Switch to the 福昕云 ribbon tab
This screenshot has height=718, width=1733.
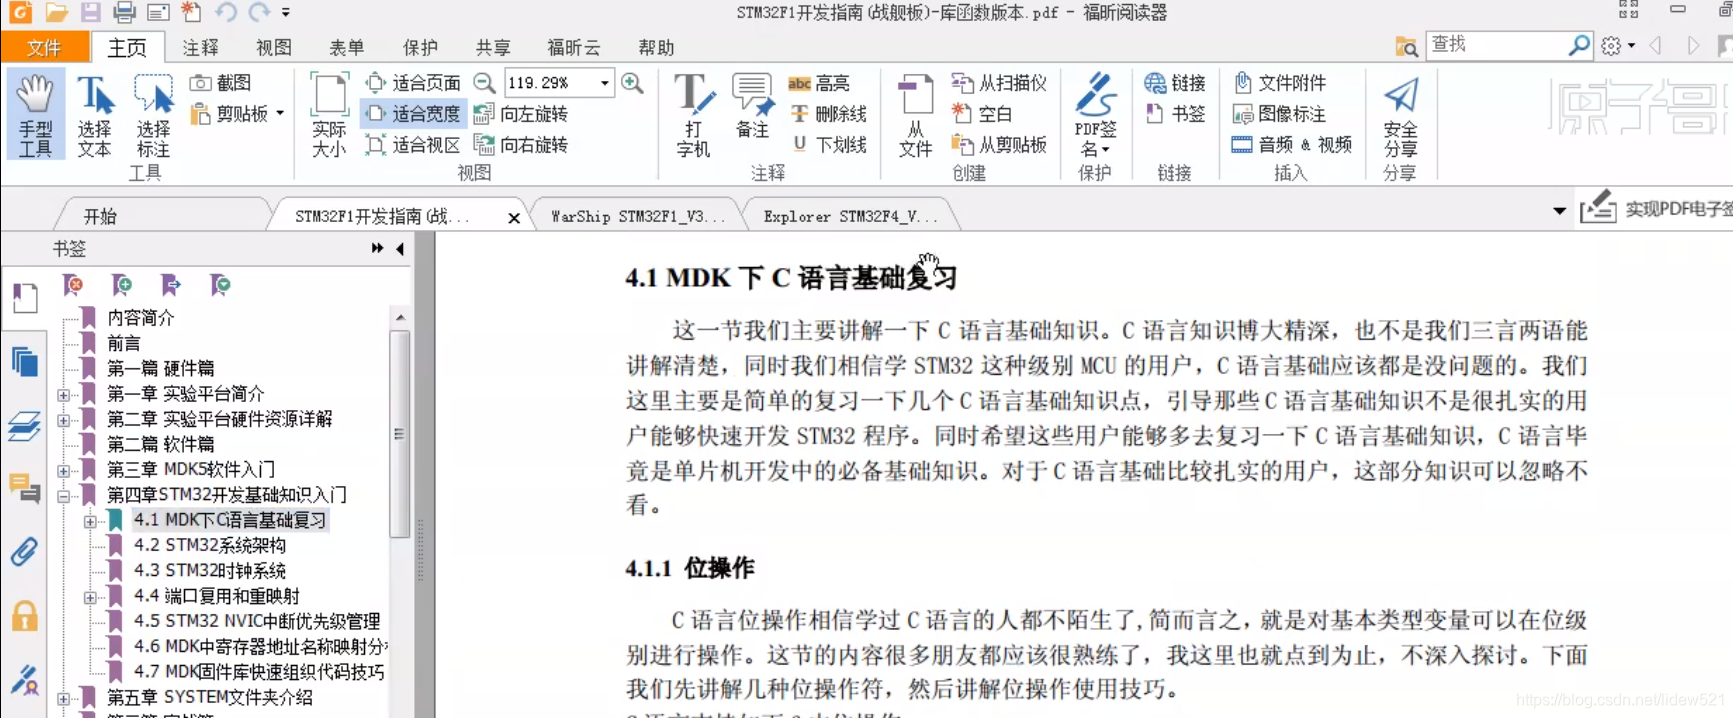574,47
